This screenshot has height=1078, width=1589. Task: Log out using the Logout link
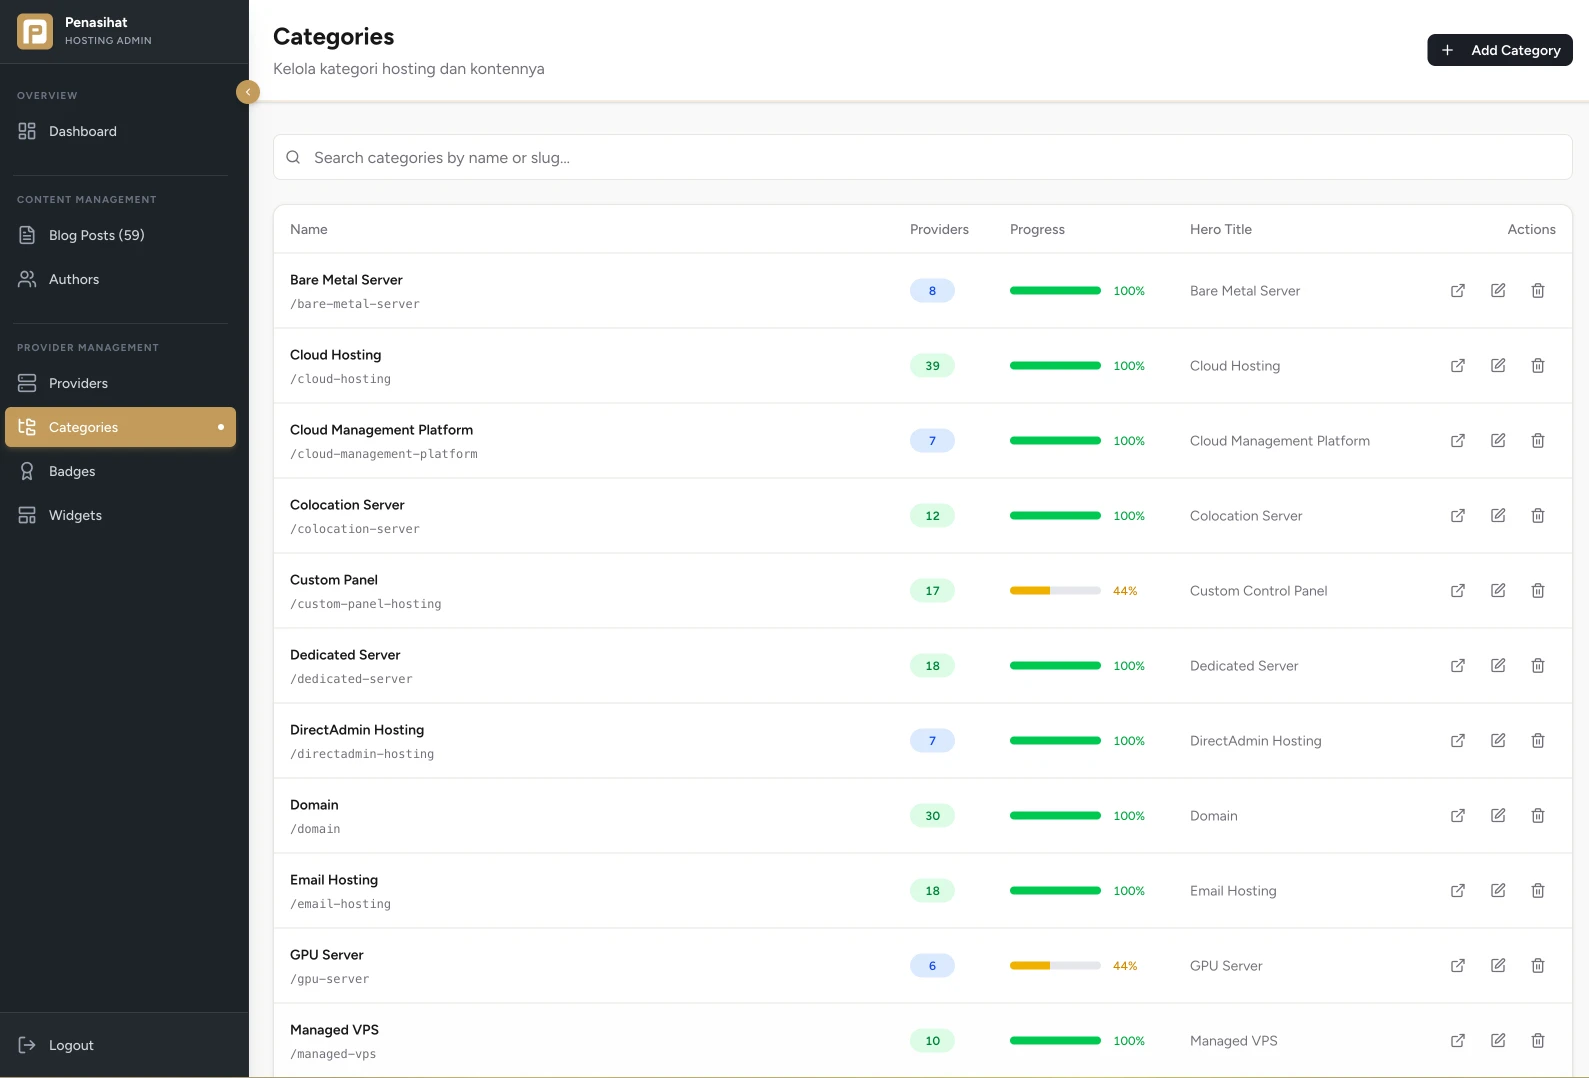pos(70,1045)
